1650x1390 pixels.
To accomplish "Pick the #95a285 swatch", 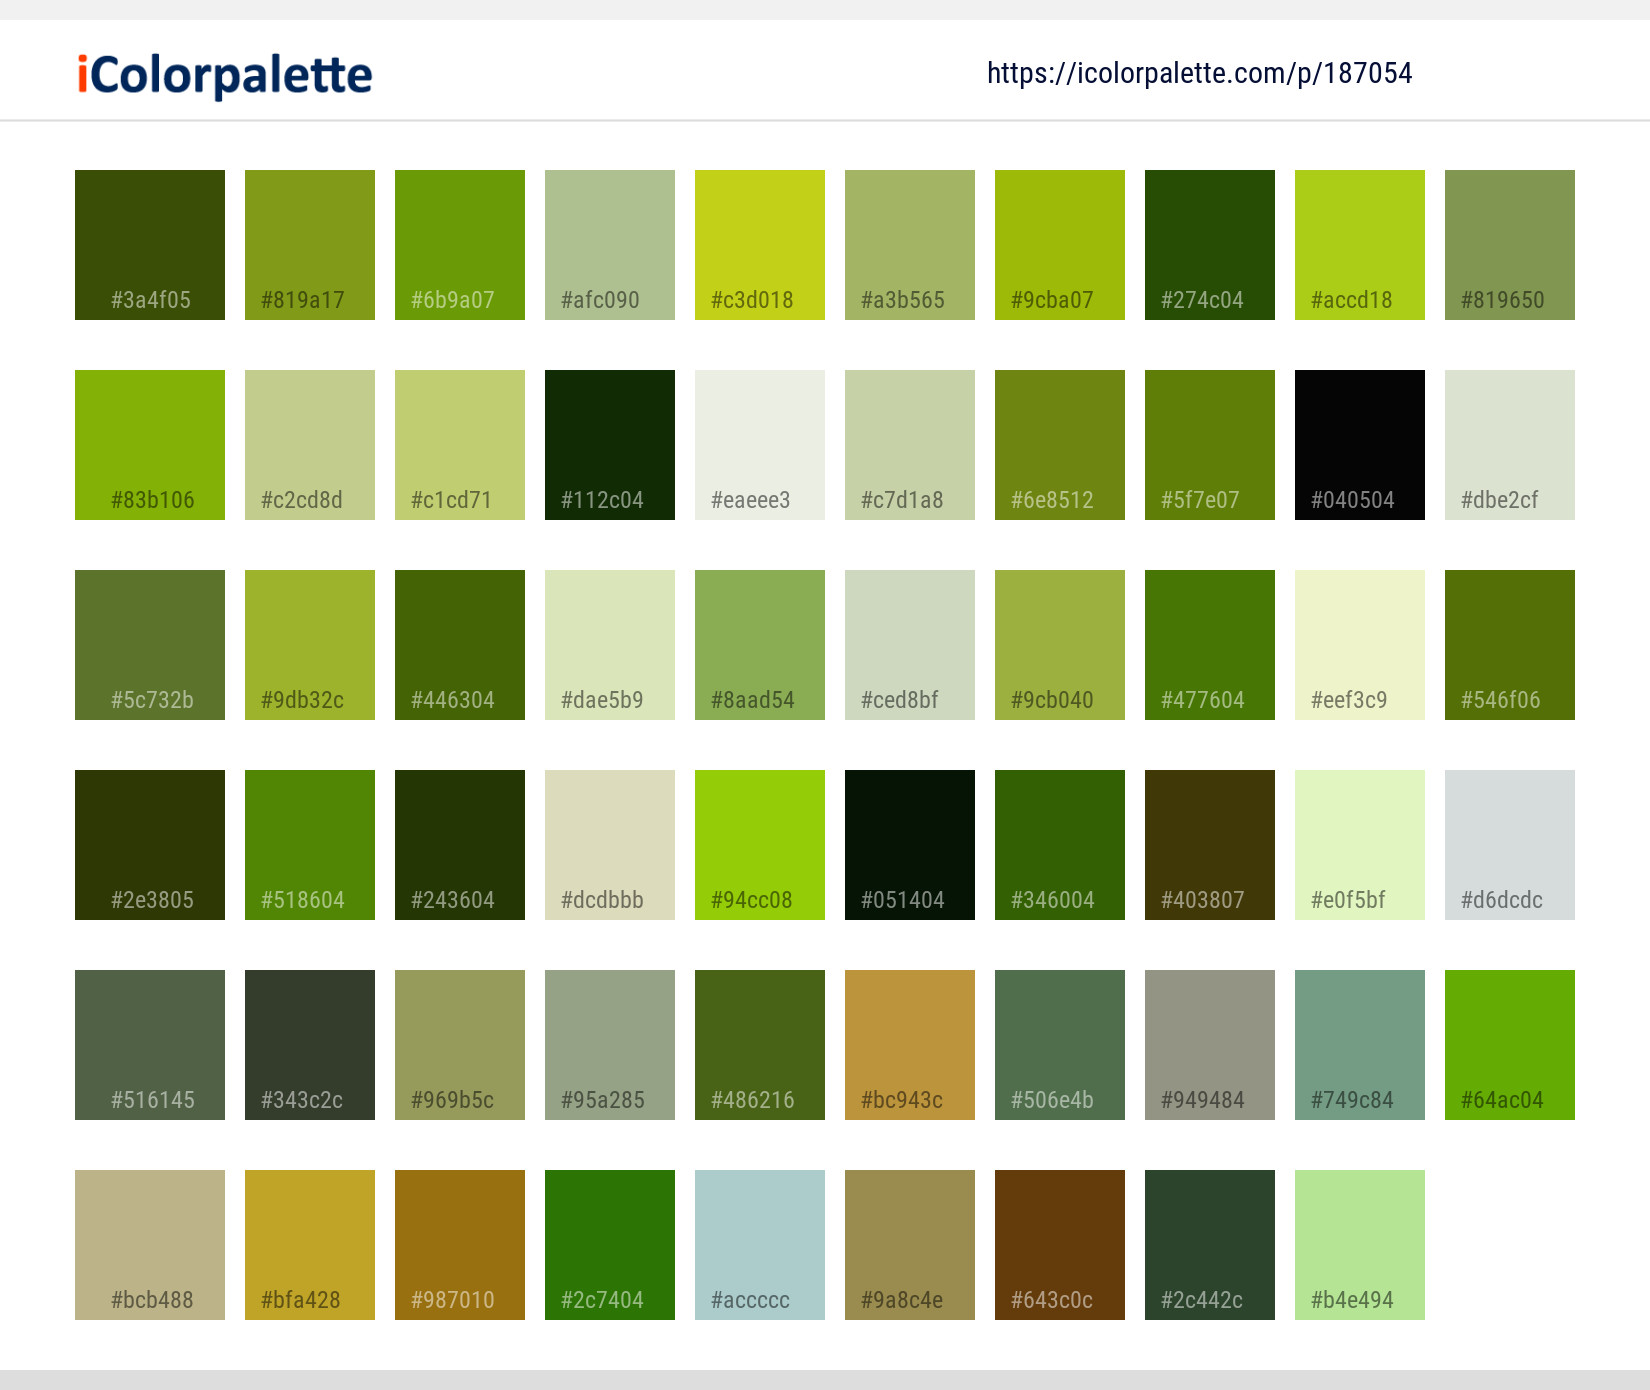I will coord(610,1045).
